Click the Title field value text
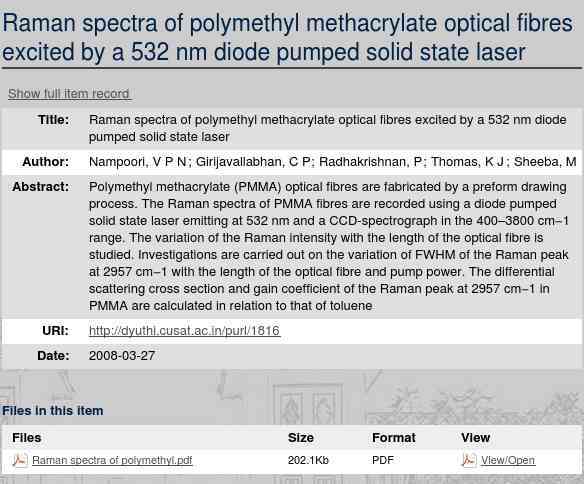The width and height of the screenshot is (584, 484). (x=327, y=128)
